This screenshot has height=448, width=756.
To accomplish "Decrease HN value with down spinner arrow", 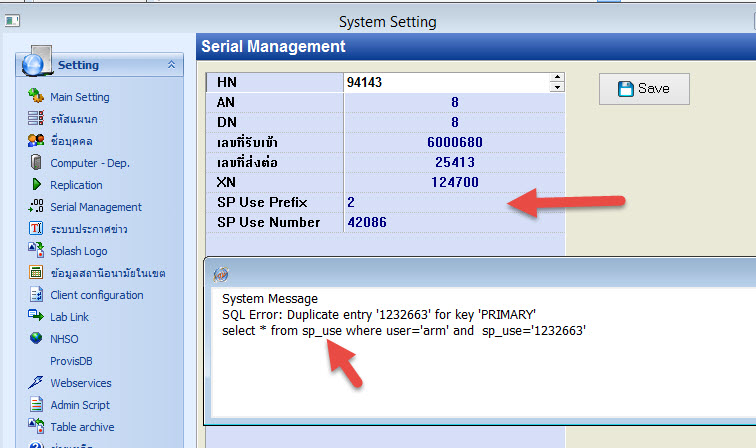I will click(x=556, y=87).
